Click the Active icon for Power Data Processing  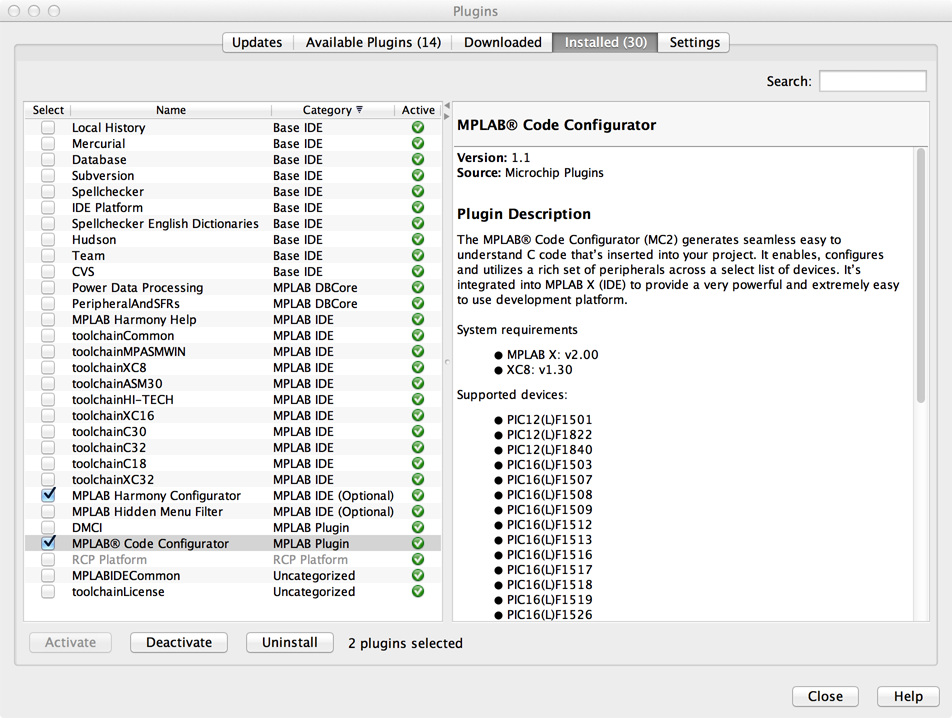pos(418,288)
